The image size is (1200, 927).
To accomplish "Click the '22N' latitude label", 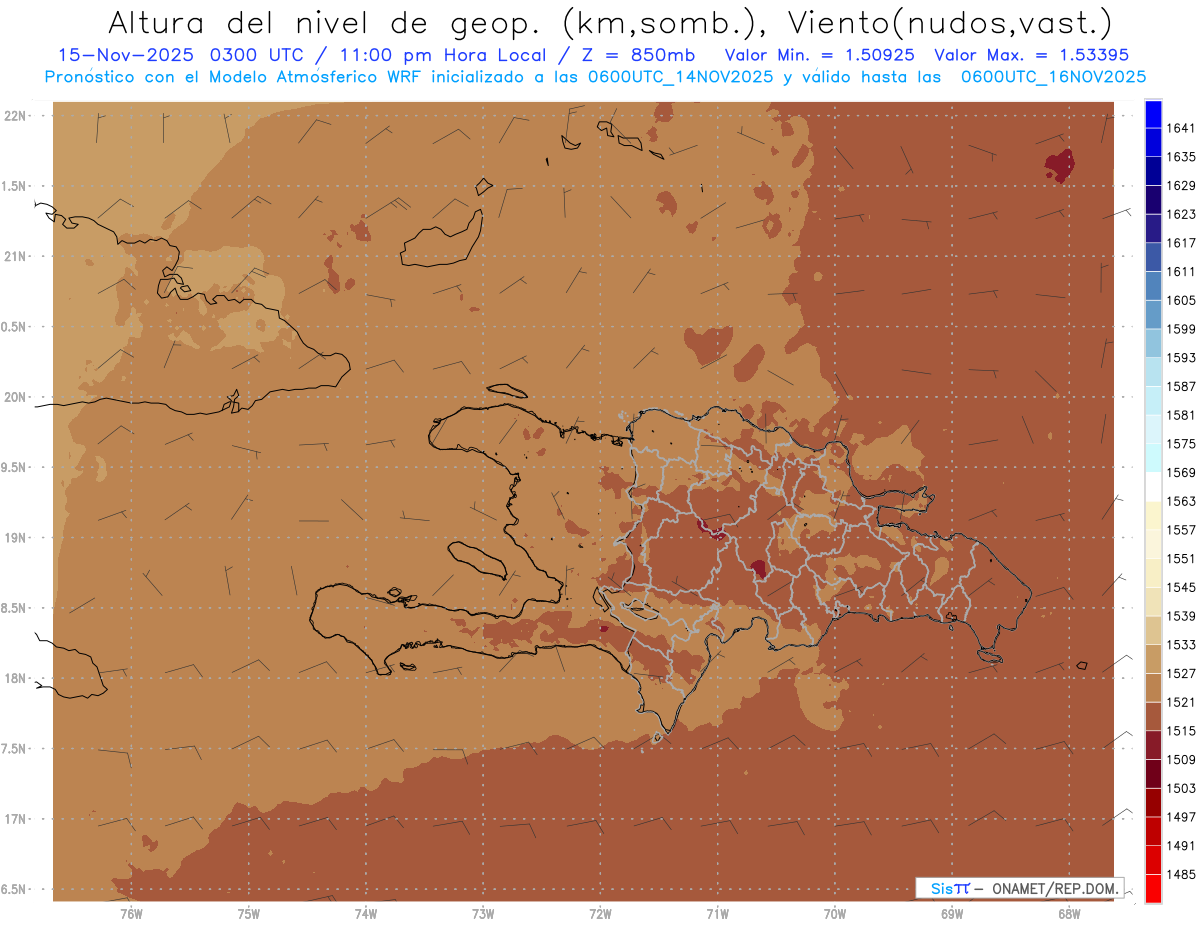I will click(x=16, y=116).
